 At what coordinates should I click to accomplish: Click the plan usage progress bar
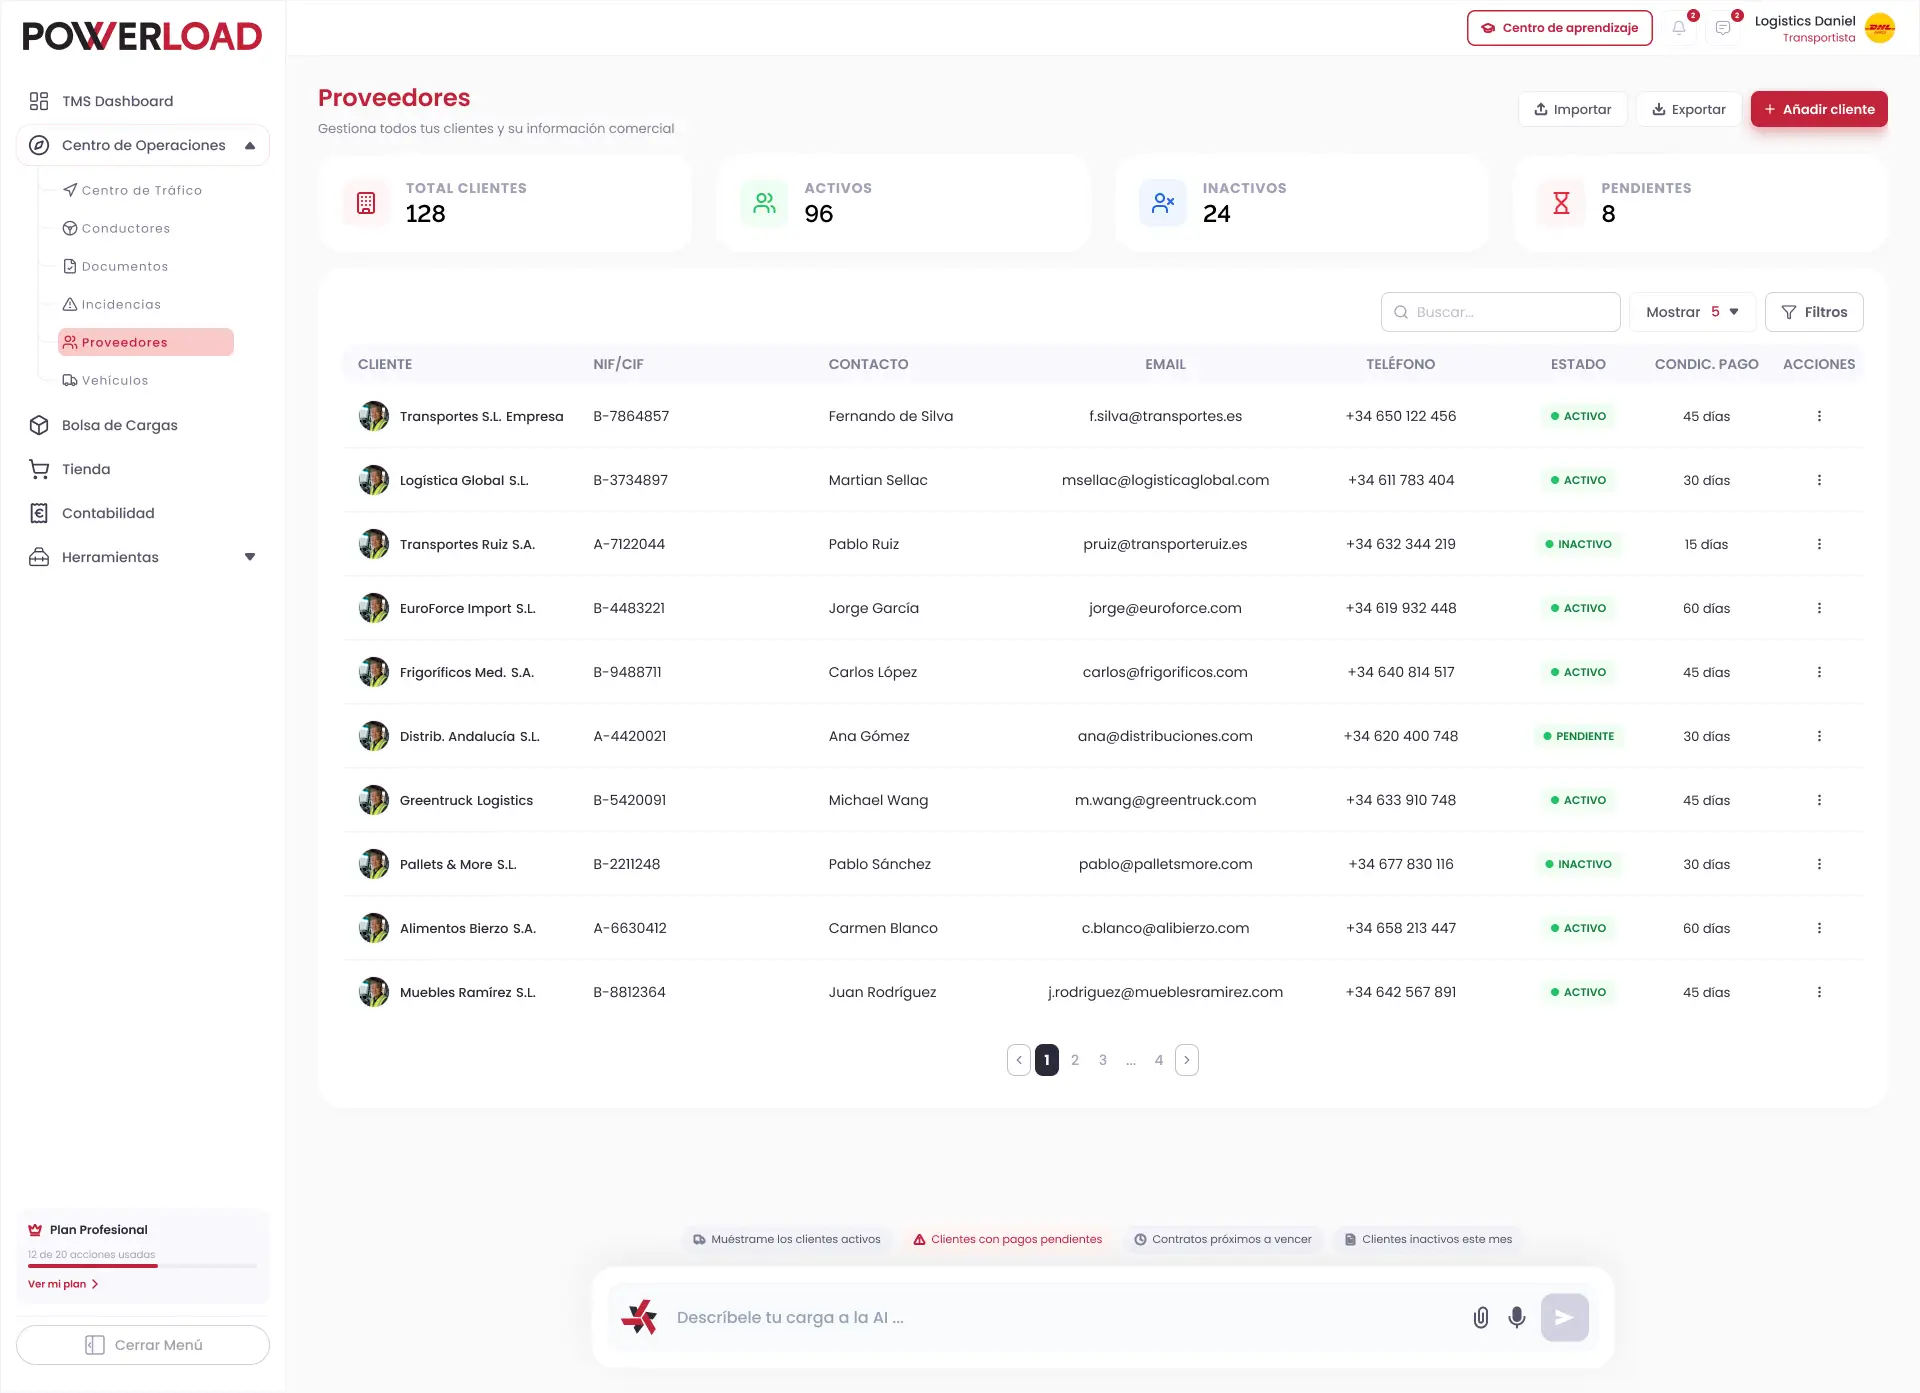click(x=142, y=1266)
